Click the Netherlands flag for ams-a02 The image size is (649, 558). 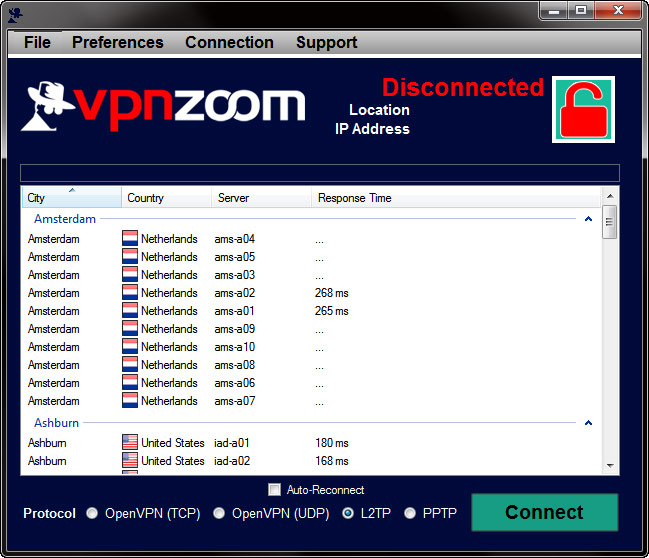(130, 292)
